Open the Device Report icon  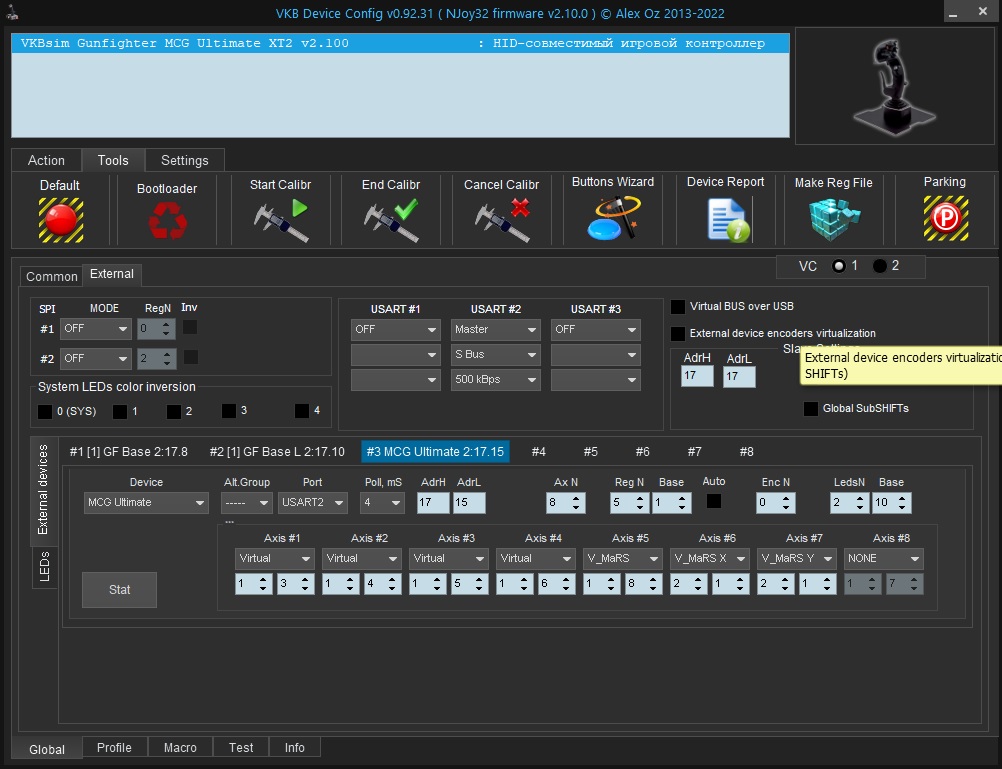[x=728, y=219]
